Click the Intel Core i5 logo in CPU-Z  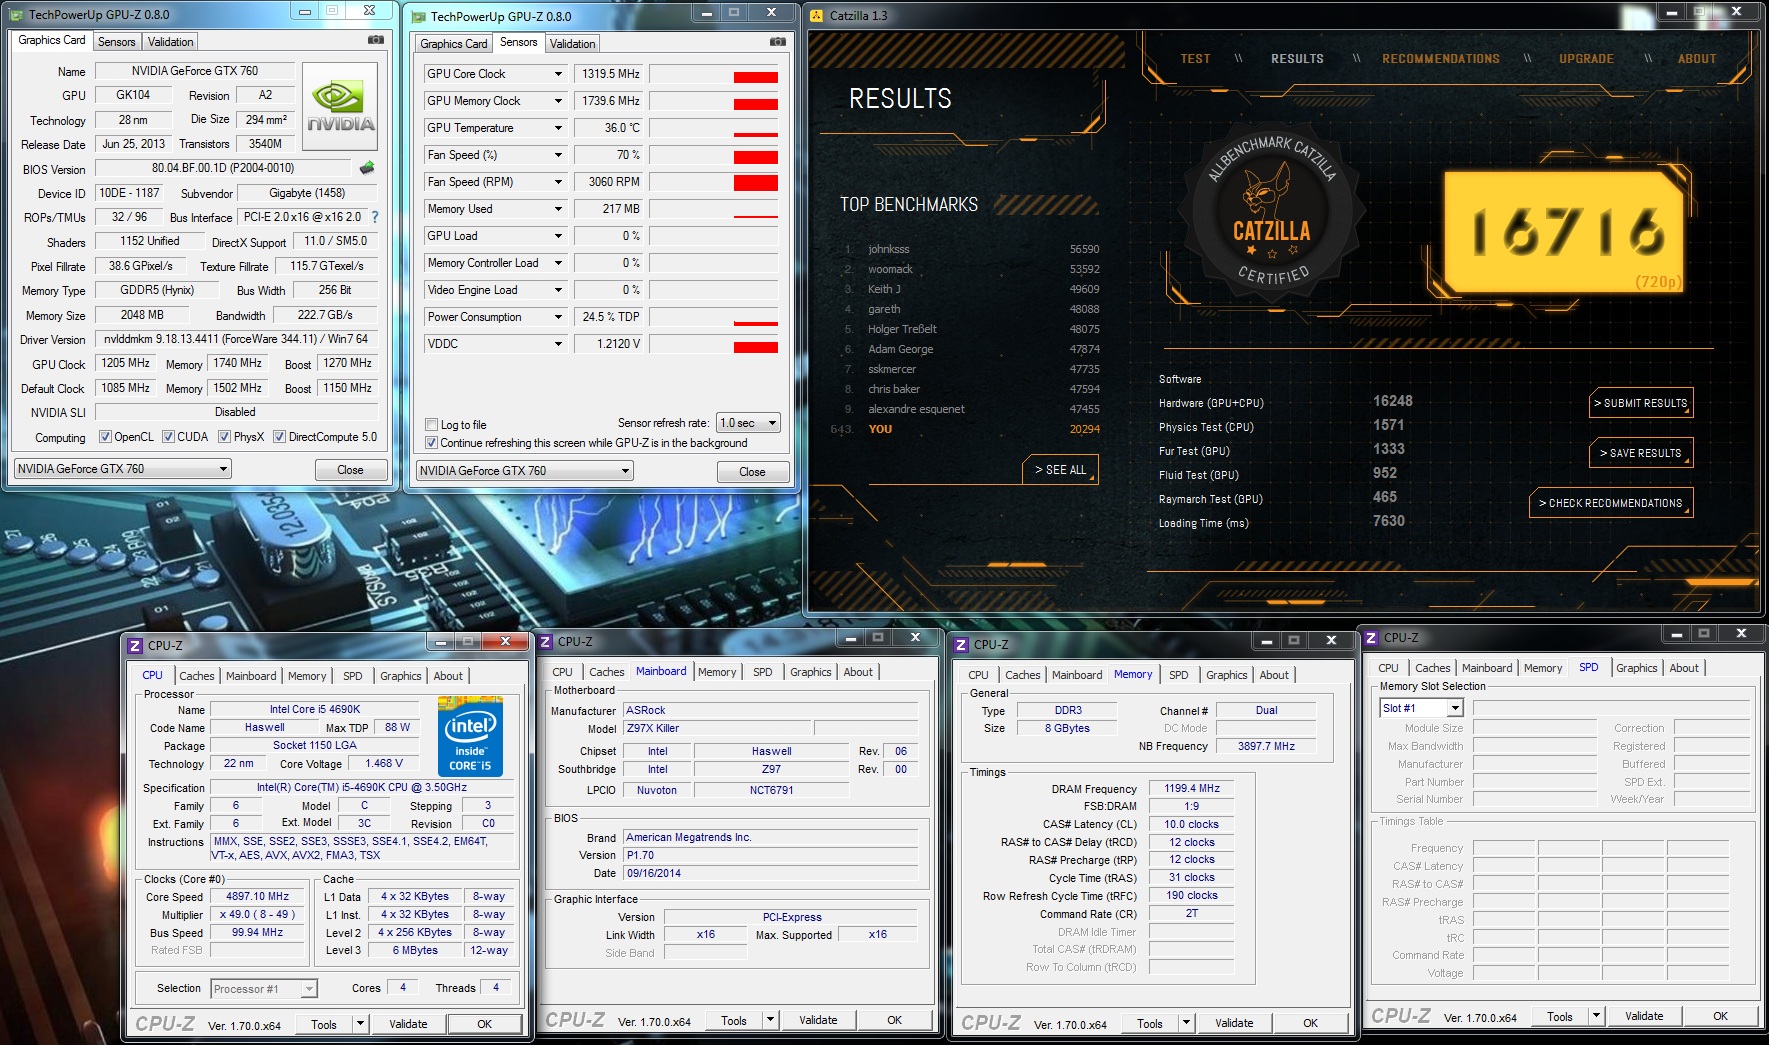click(470, 737)
